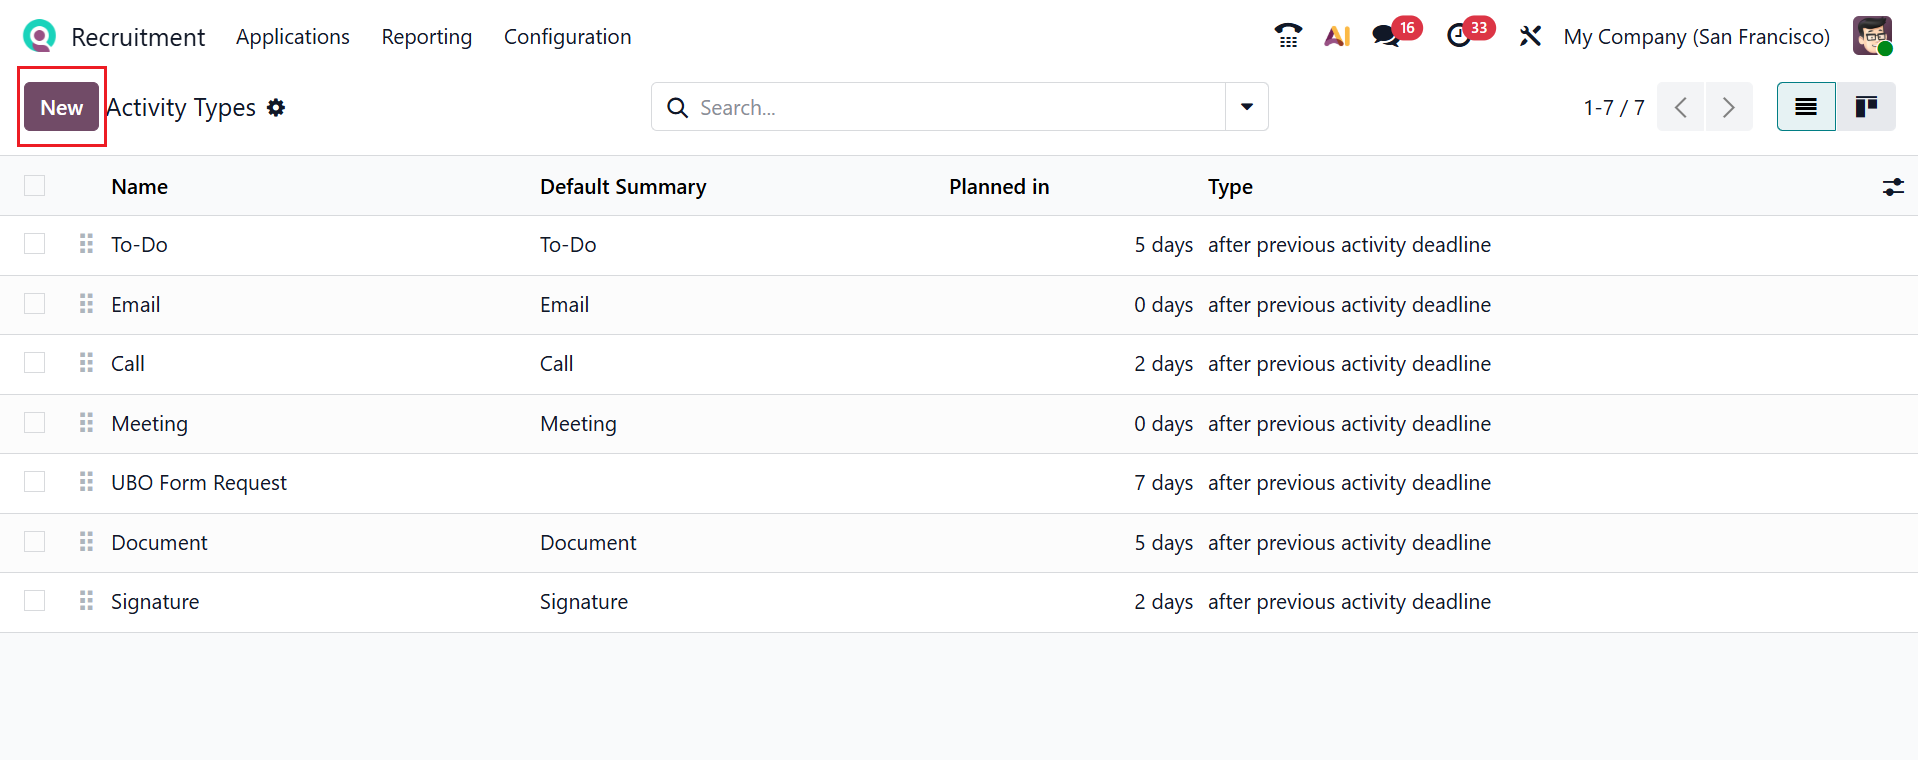The image size is (1918, 760).
Task: Open the AI assistant icon
Action: click(x=1337, y=37)
